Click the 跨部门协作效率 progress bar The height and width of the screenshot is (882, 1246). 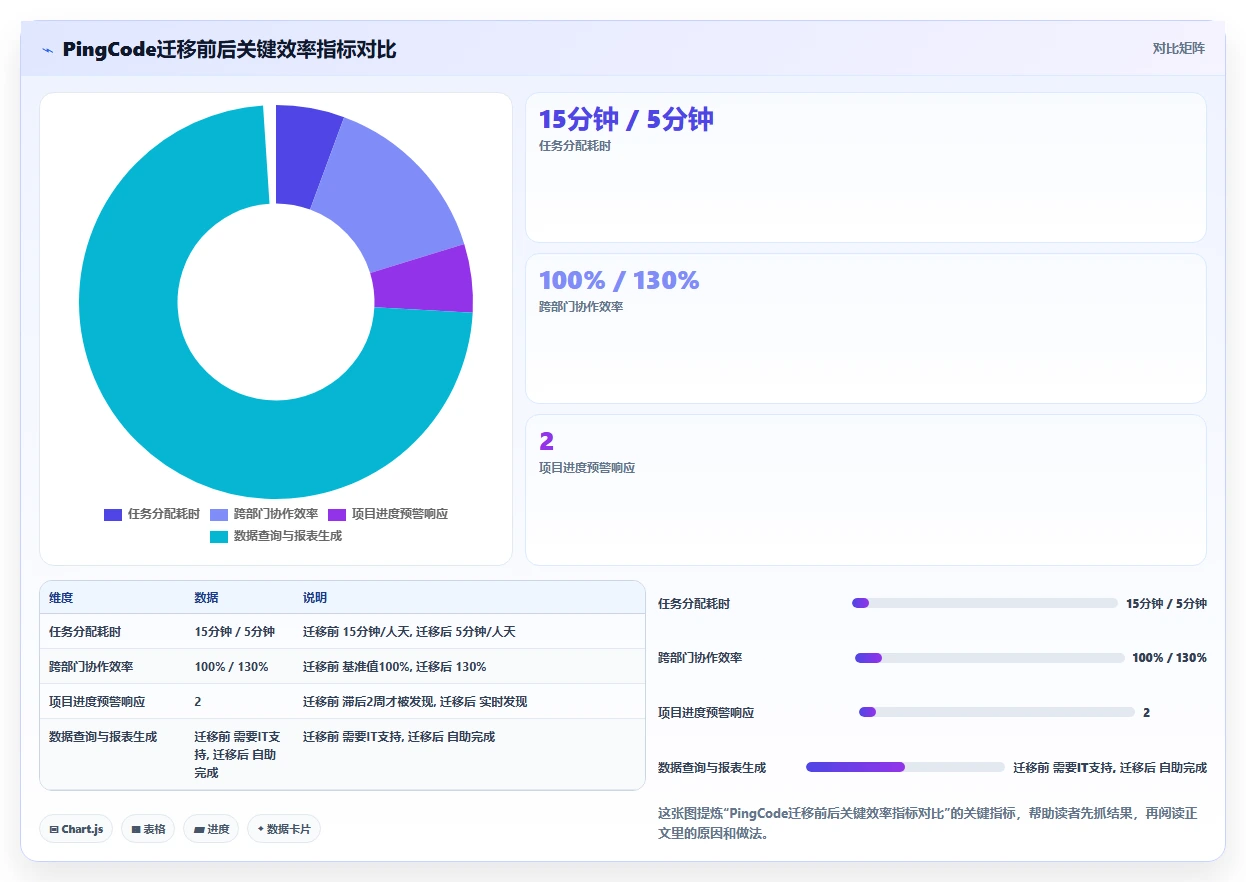point(990,658)
